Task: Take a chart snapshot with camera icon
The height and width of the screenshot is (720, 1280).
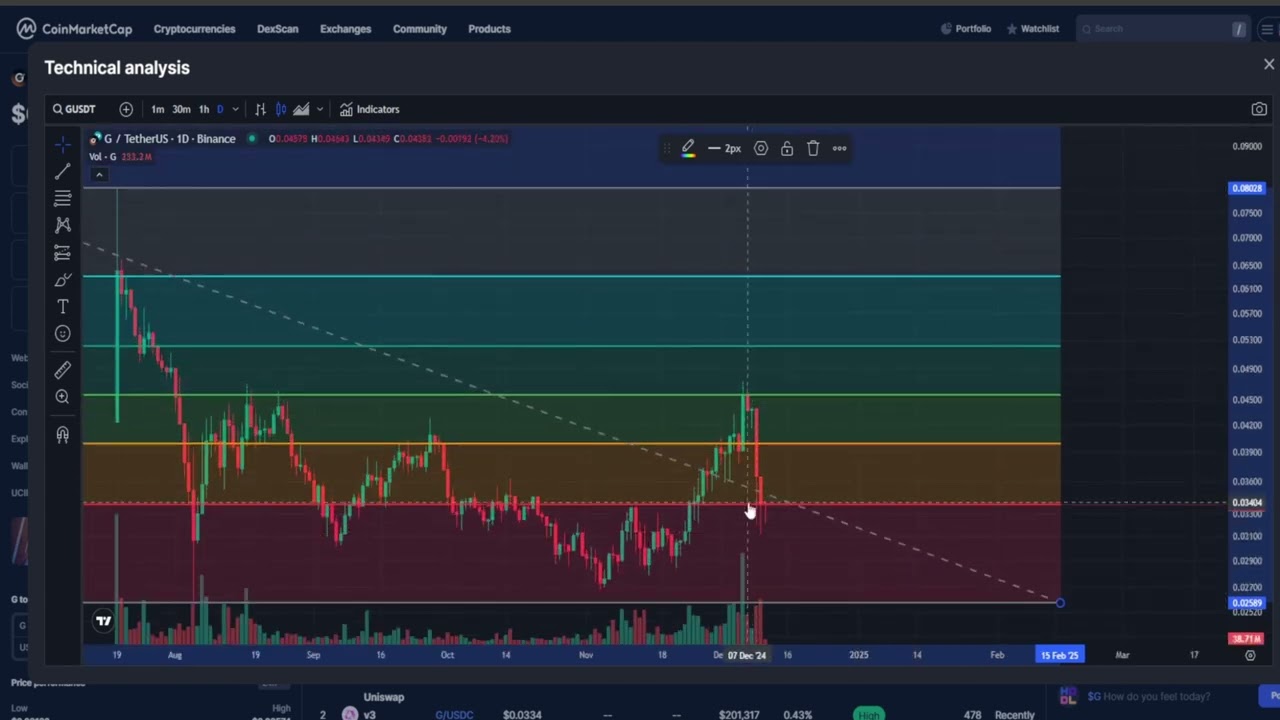Action: point(1259,109)
